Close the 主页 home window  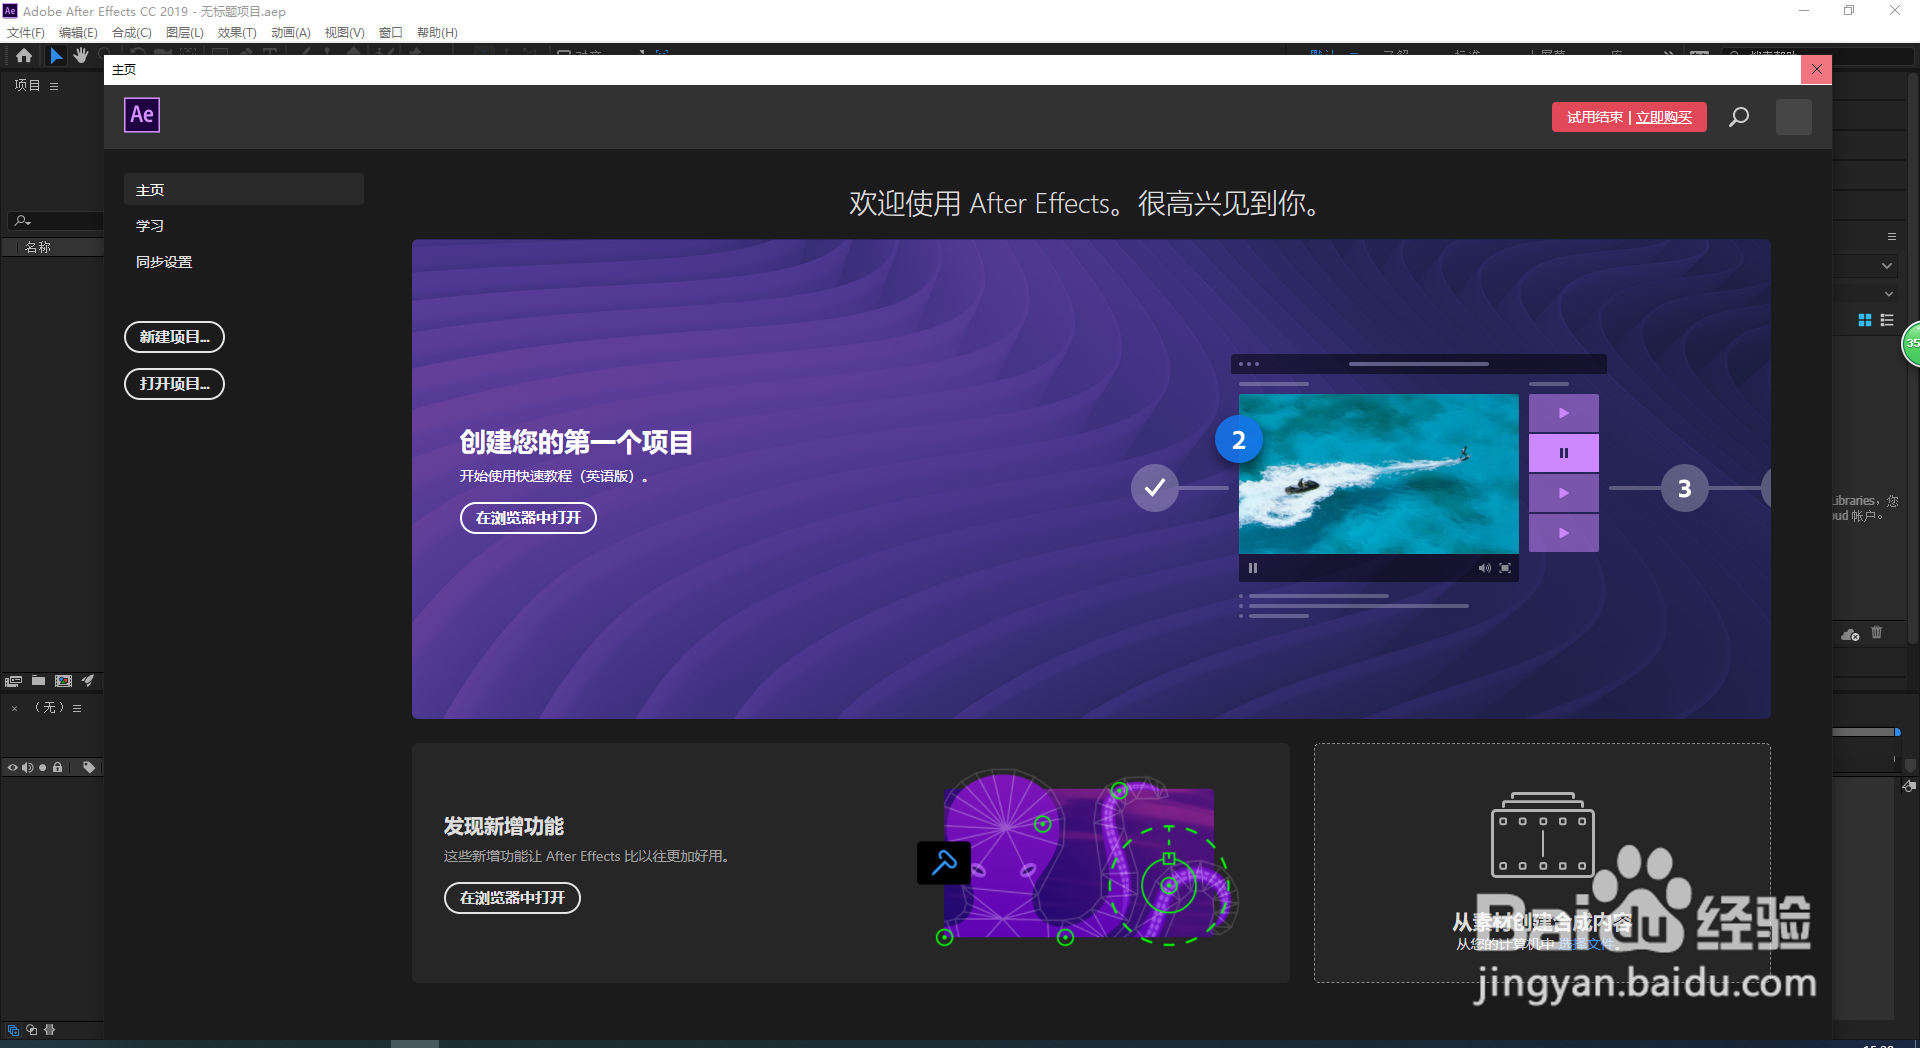coord(1817,70)
